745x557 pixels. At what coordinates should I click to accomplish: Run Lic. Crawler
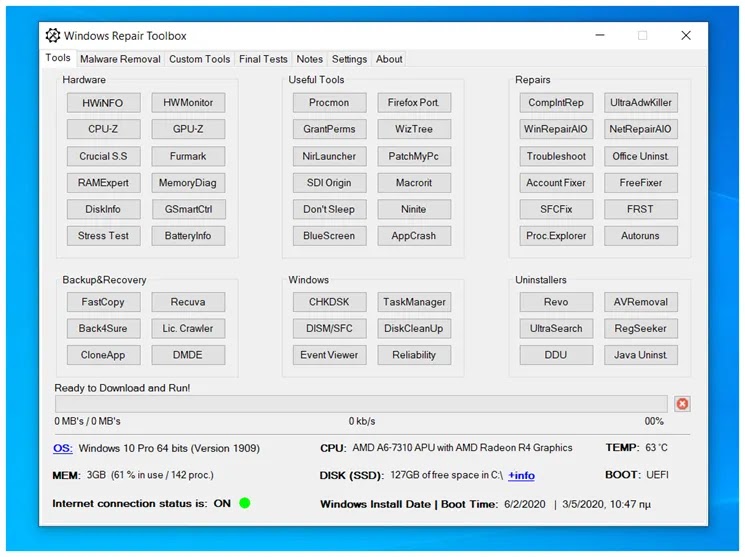[x=188, y=328]
